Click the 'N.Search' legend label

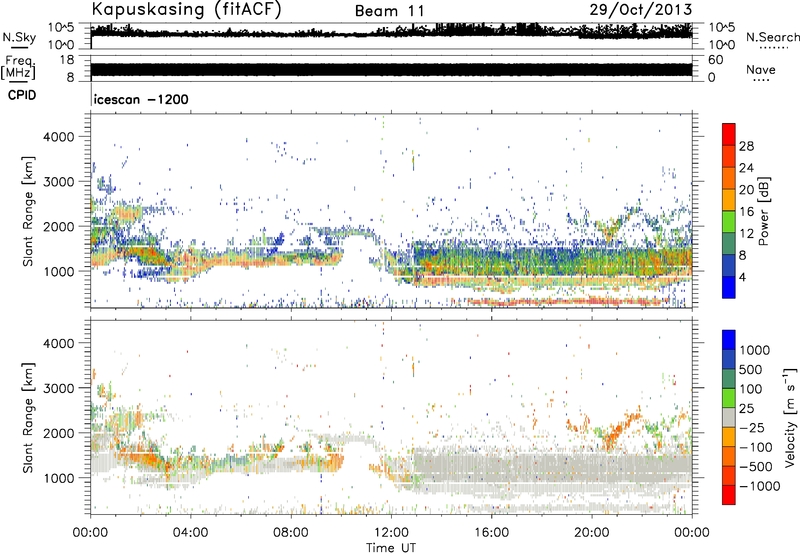tap(772, 37)
